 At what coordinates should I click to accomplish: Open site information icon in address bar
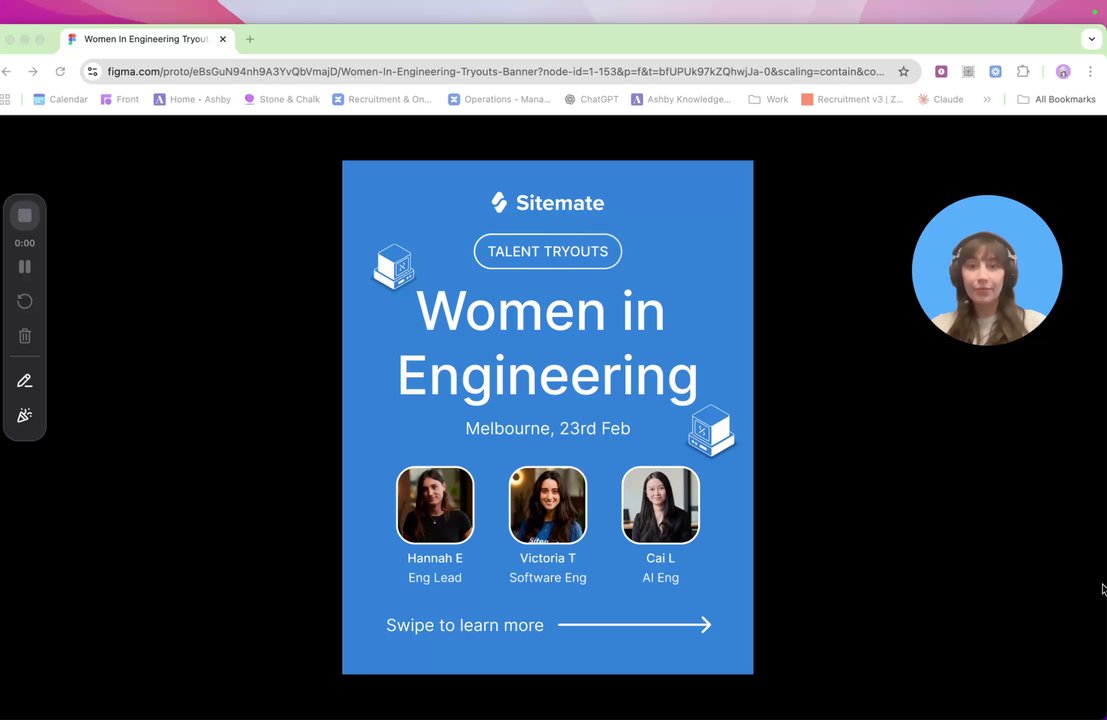(92, 71)
